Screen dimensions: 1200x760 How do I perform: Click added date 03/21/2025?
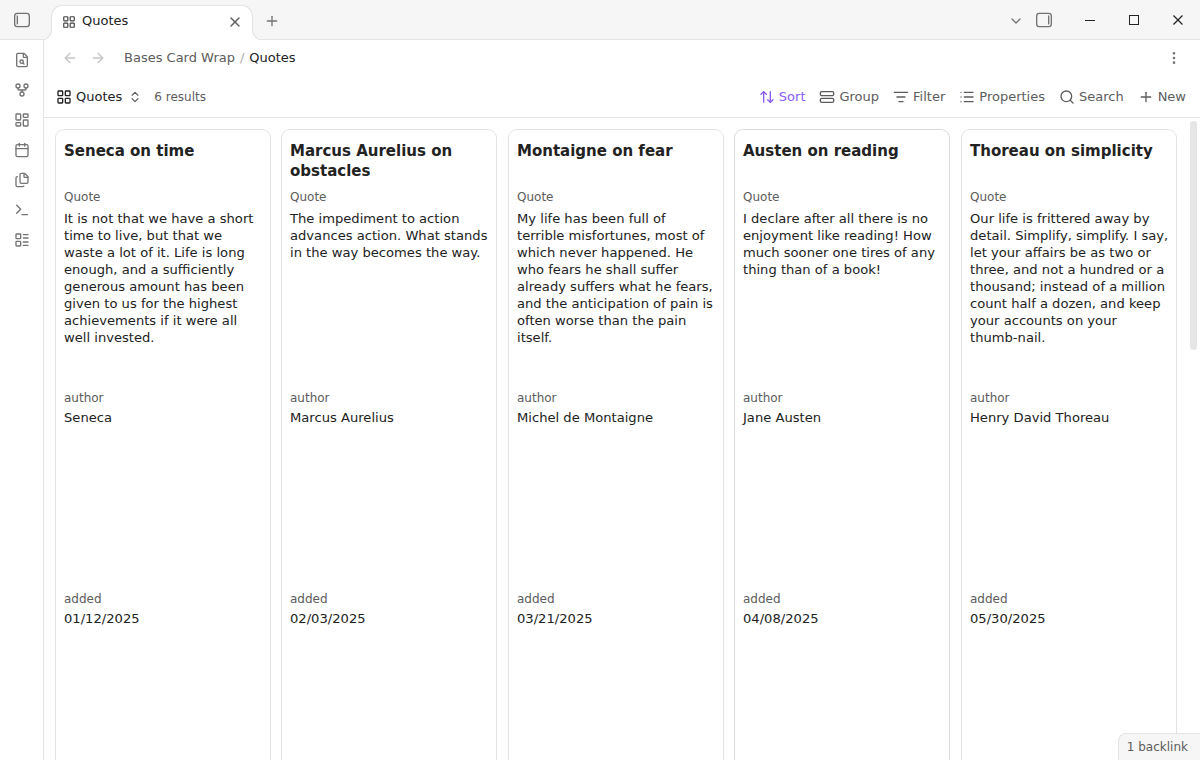(555, 619)
